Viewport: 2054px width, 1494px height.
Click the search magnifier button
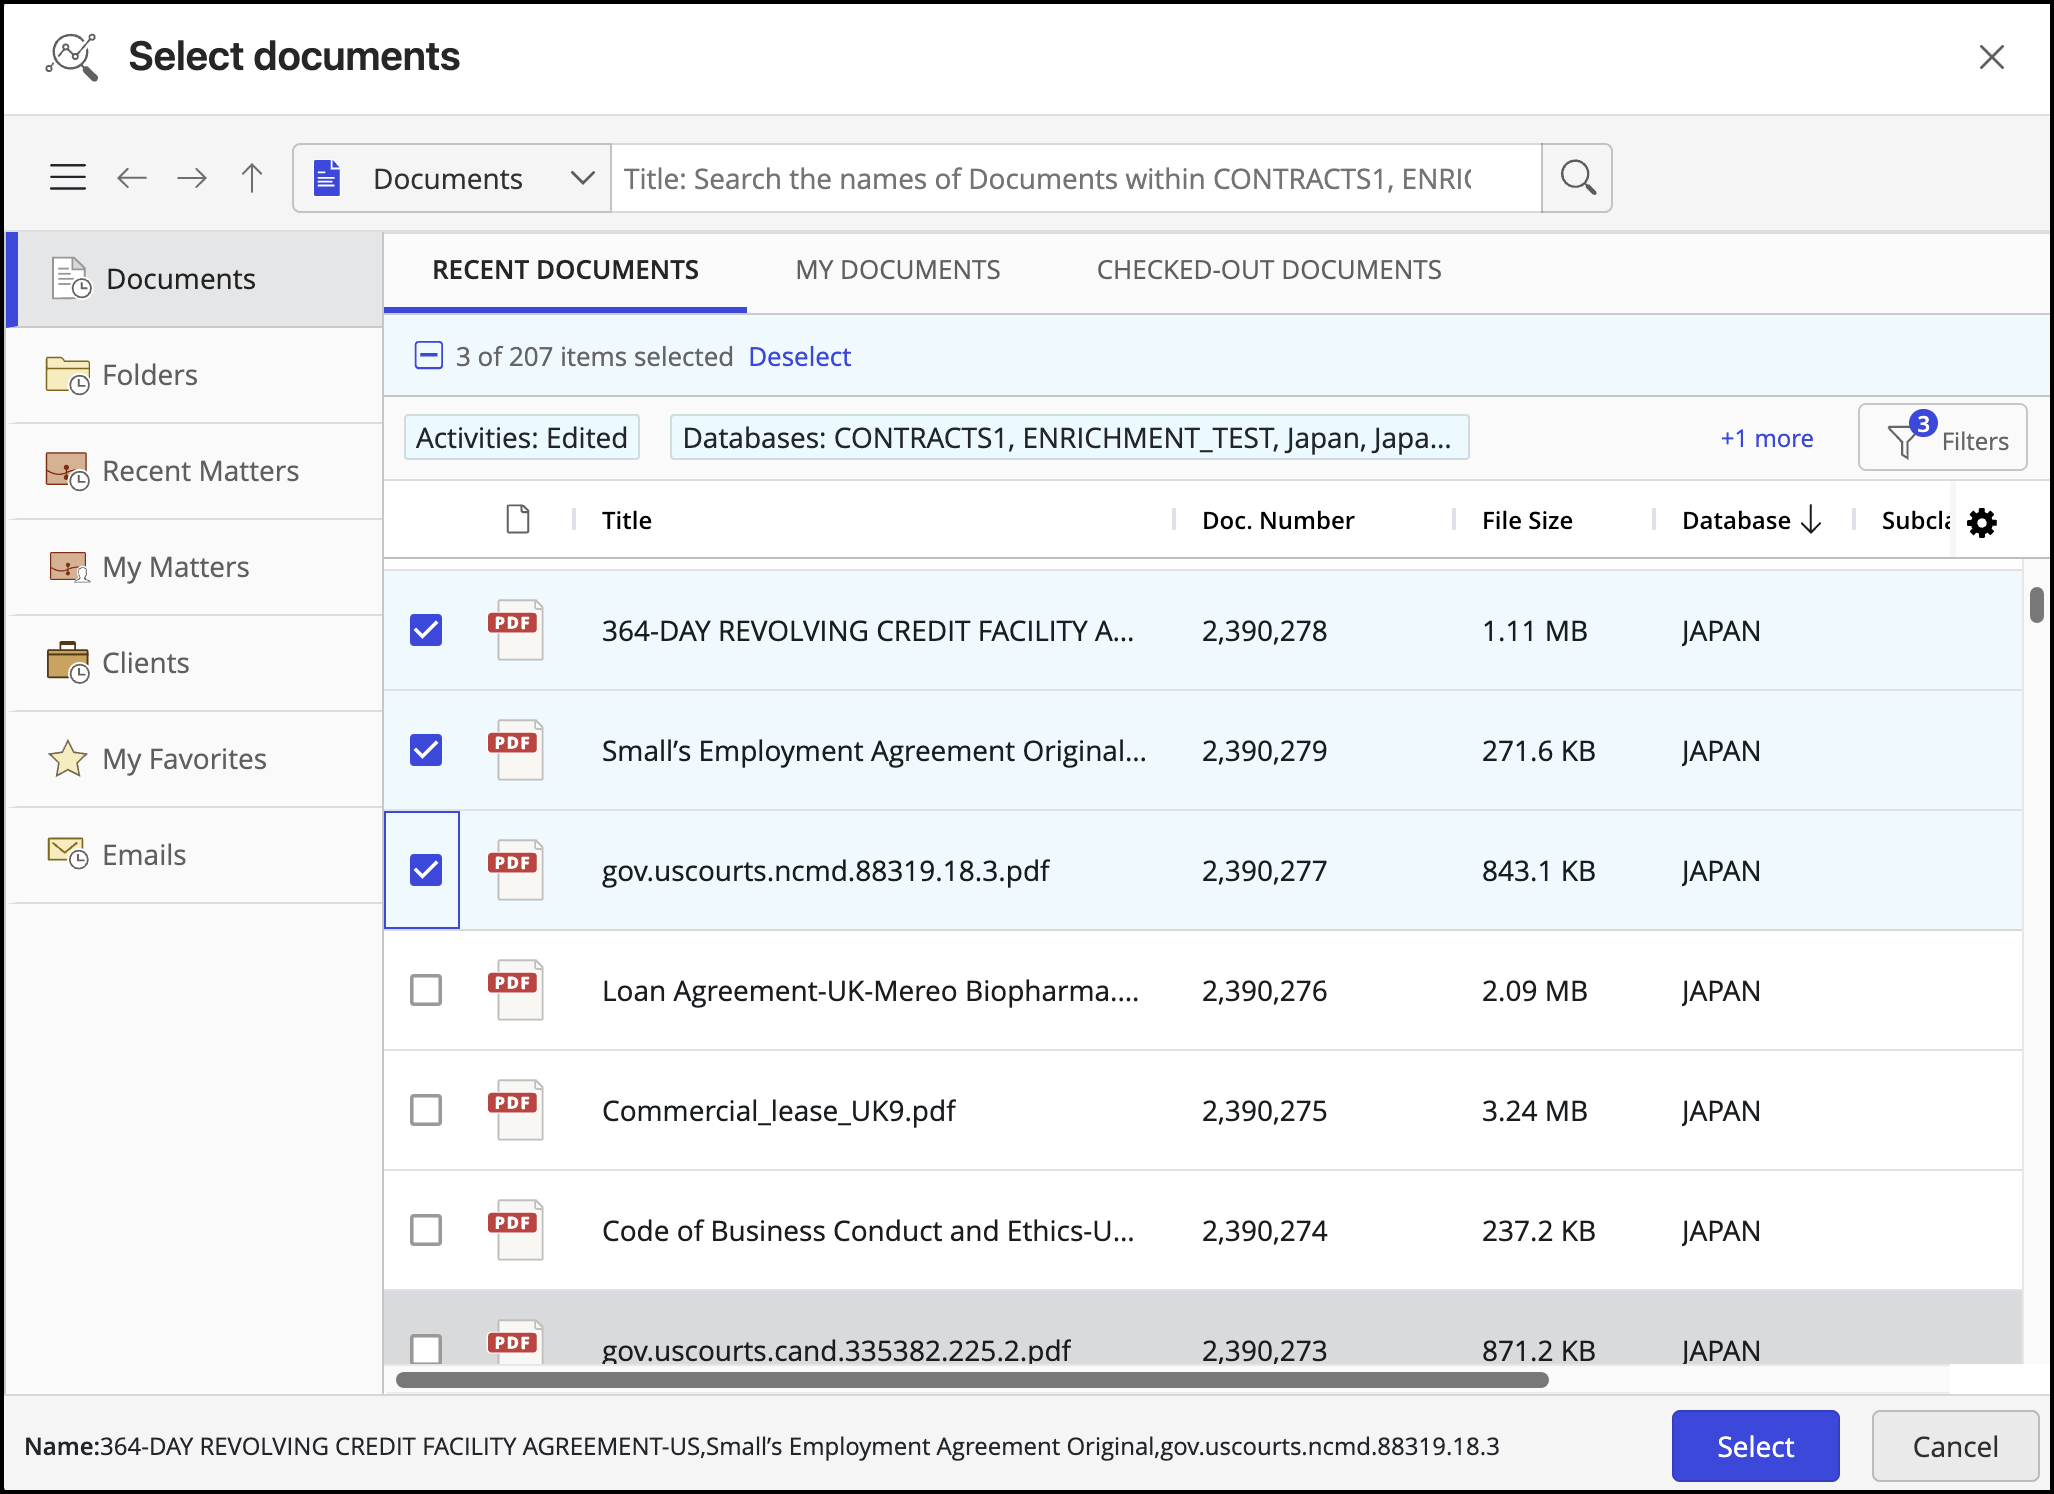coord(1577,178)
